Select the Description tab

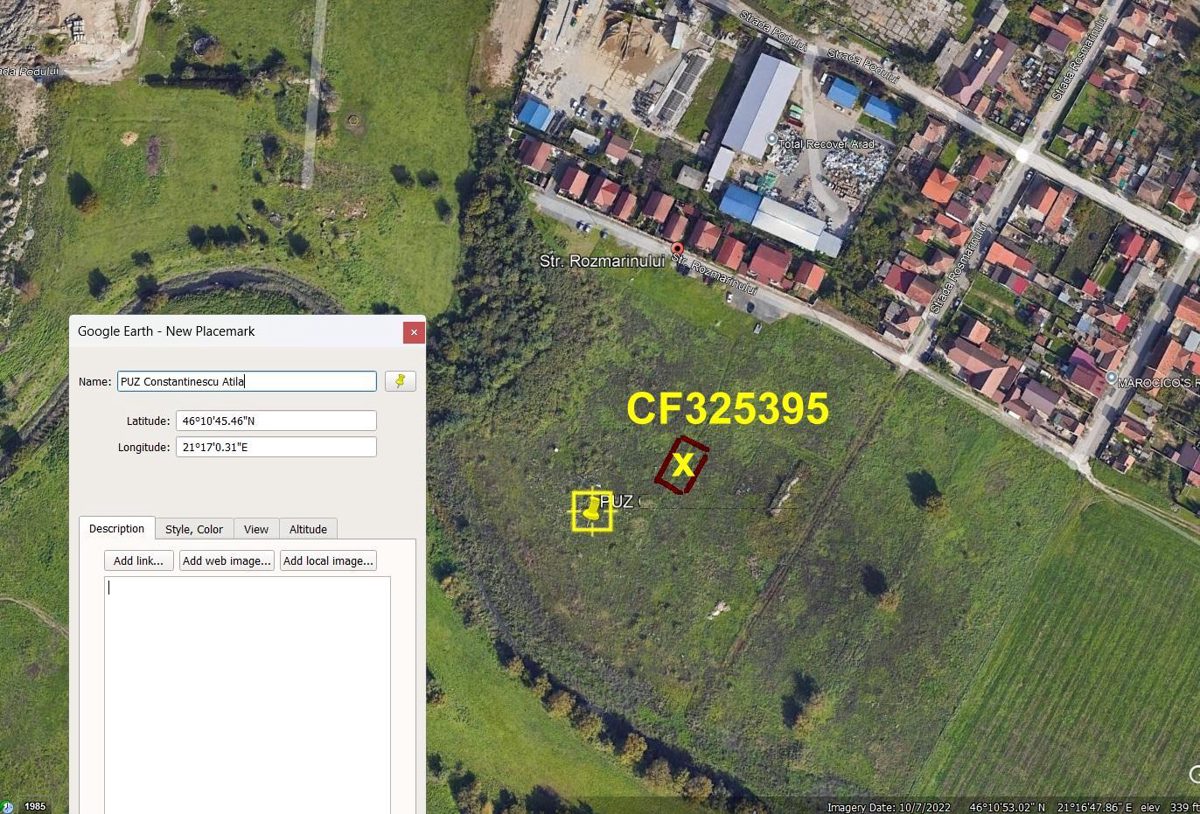117,528
